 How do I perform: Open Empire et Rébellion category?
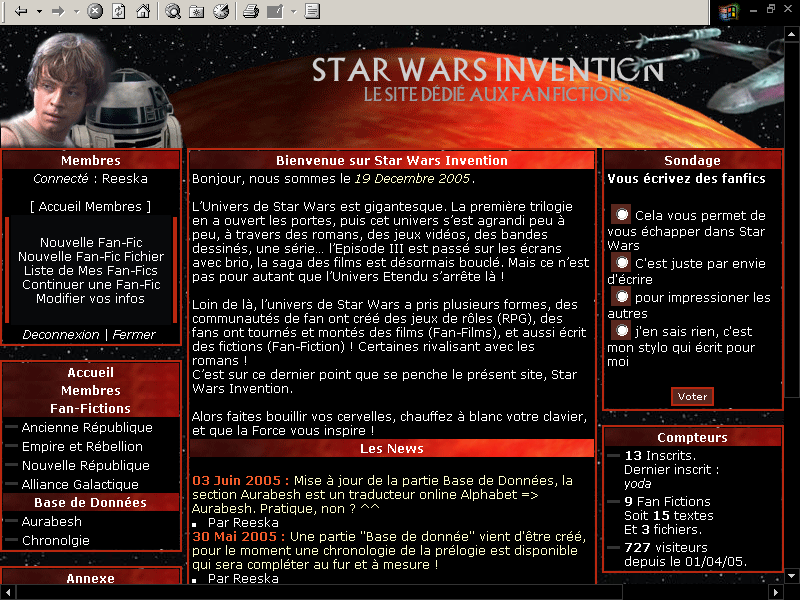[x=82, y=446]
